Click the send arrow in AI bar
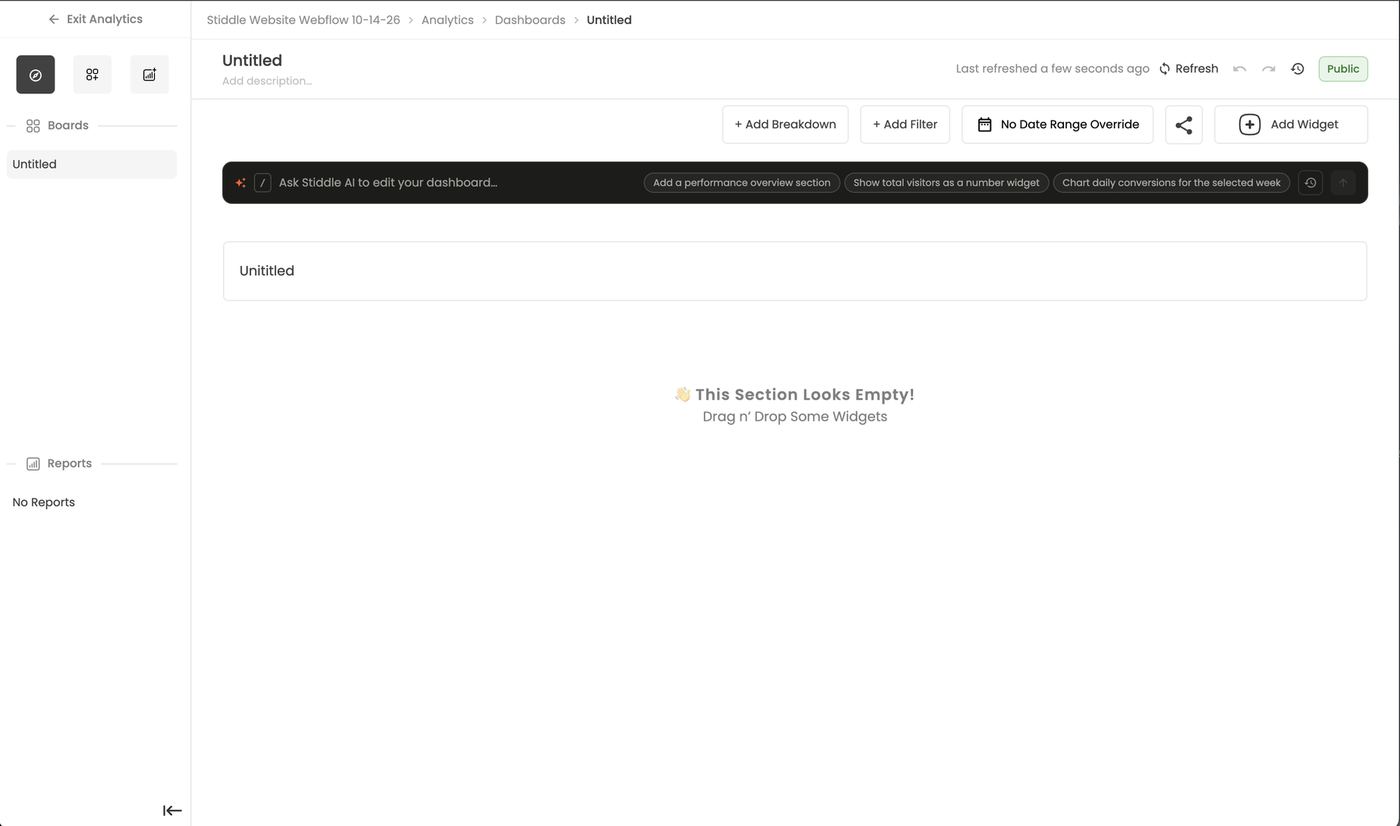The width and height of the screenshot is (1400, 826). pos(1343,183)
